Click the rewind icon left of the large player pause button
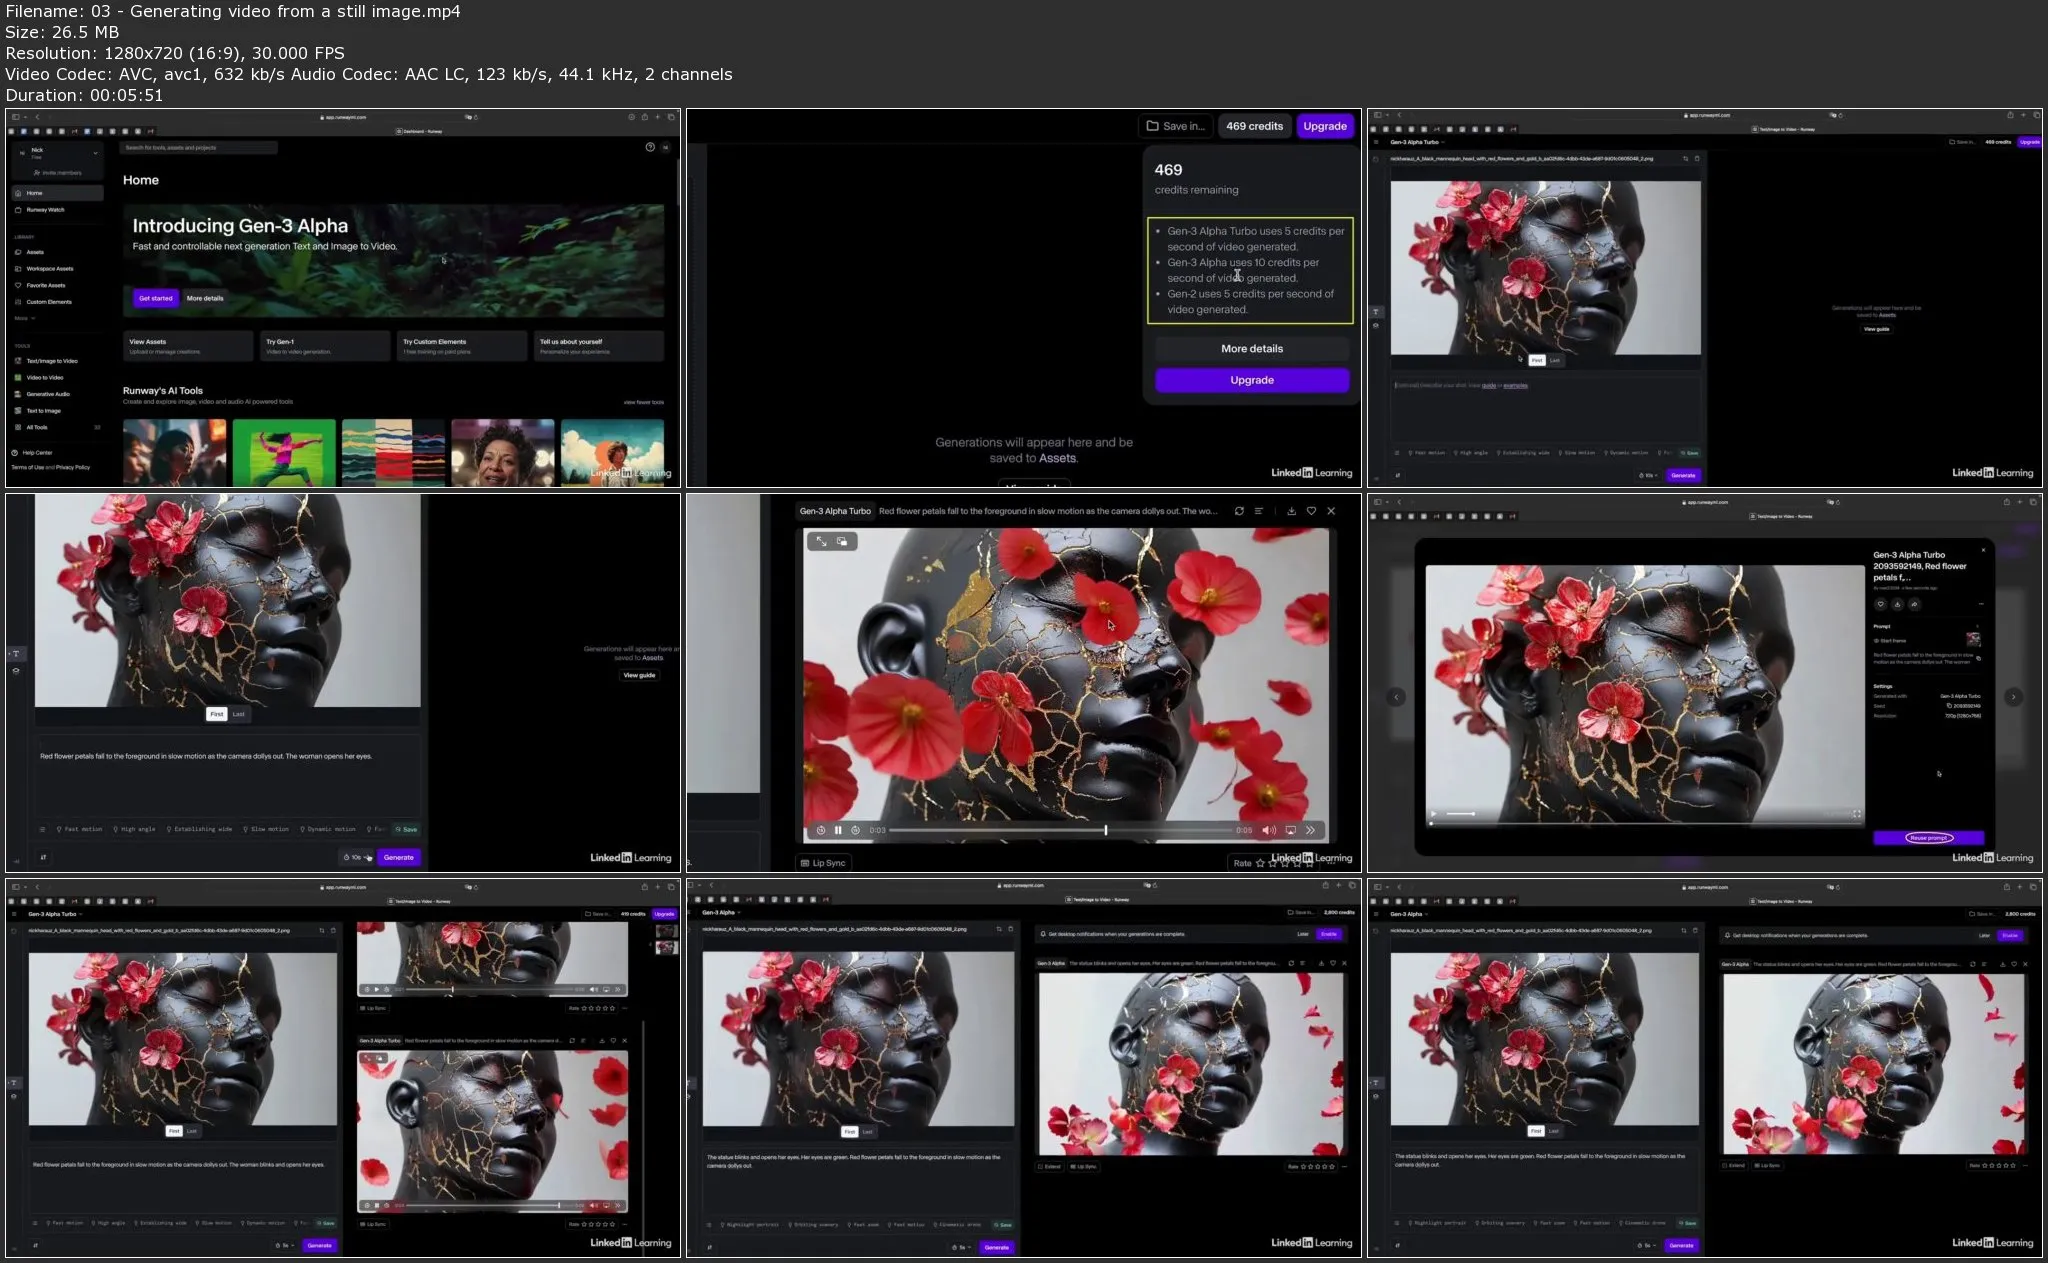This screenshot has width=2048, height=1263. pos(821,830)
